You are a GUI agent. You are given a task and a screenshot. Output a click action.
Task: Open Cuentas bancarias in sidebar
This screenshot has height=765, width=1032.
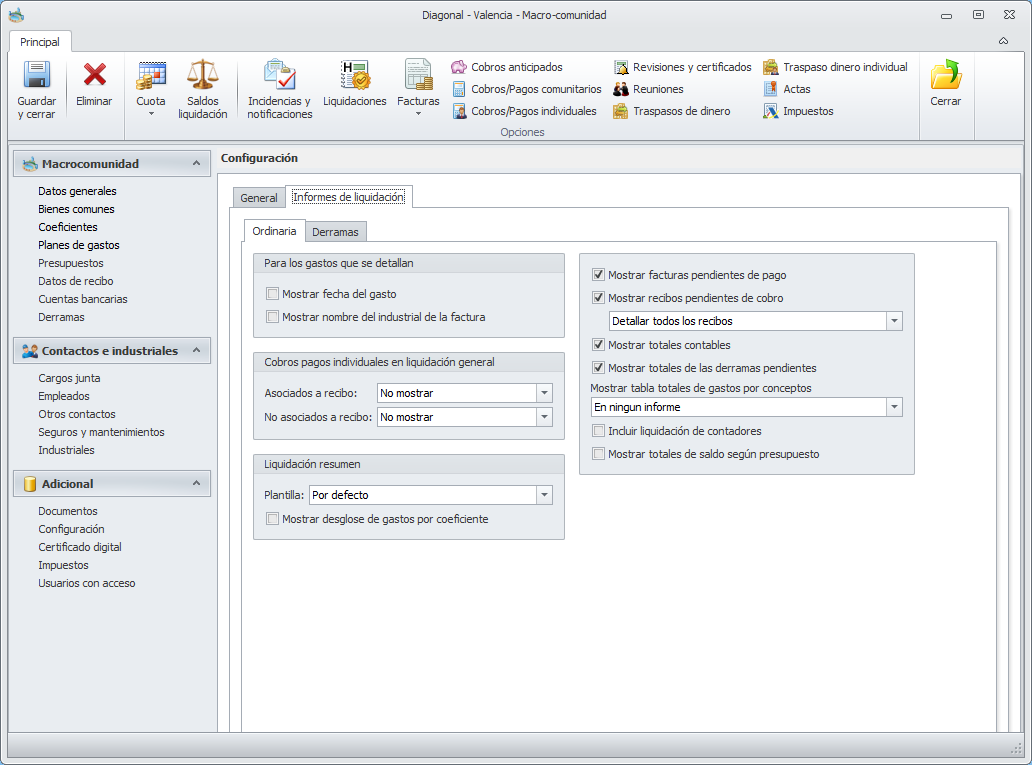(83, 299)
